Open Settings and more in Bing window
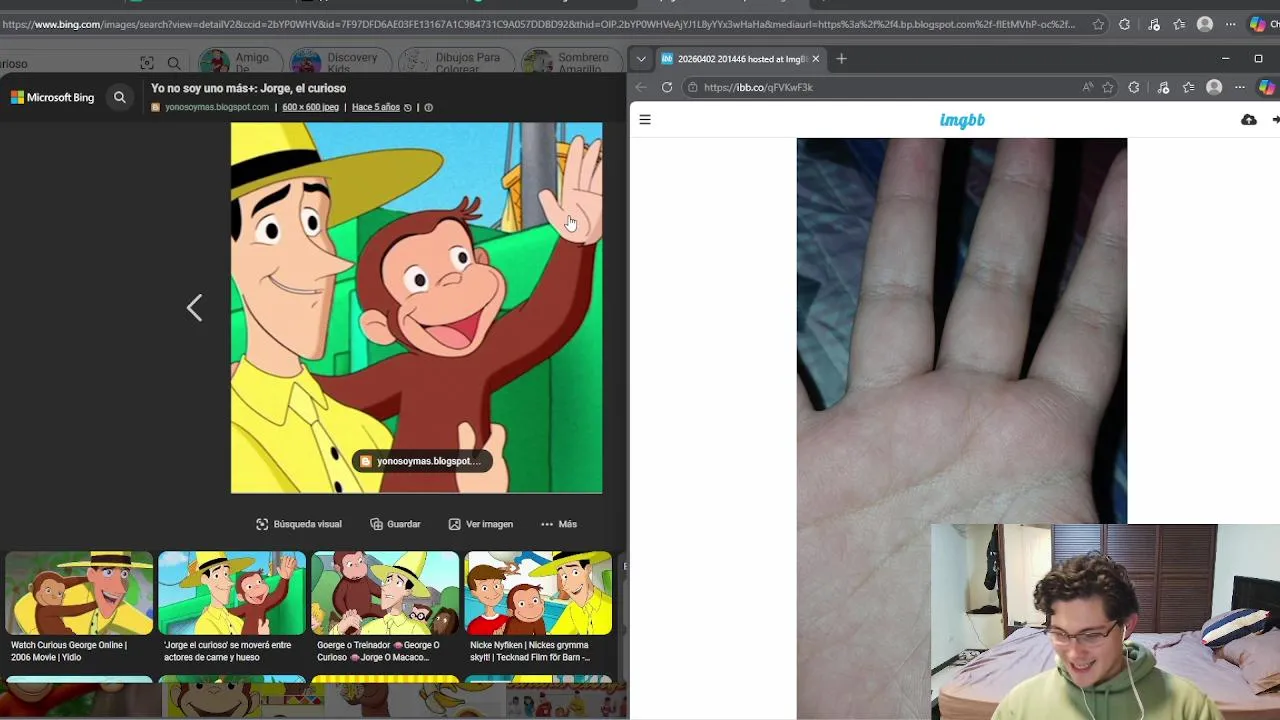Screen dimensions: 1280x720 pyautogui.click(x=1231, y=24)
